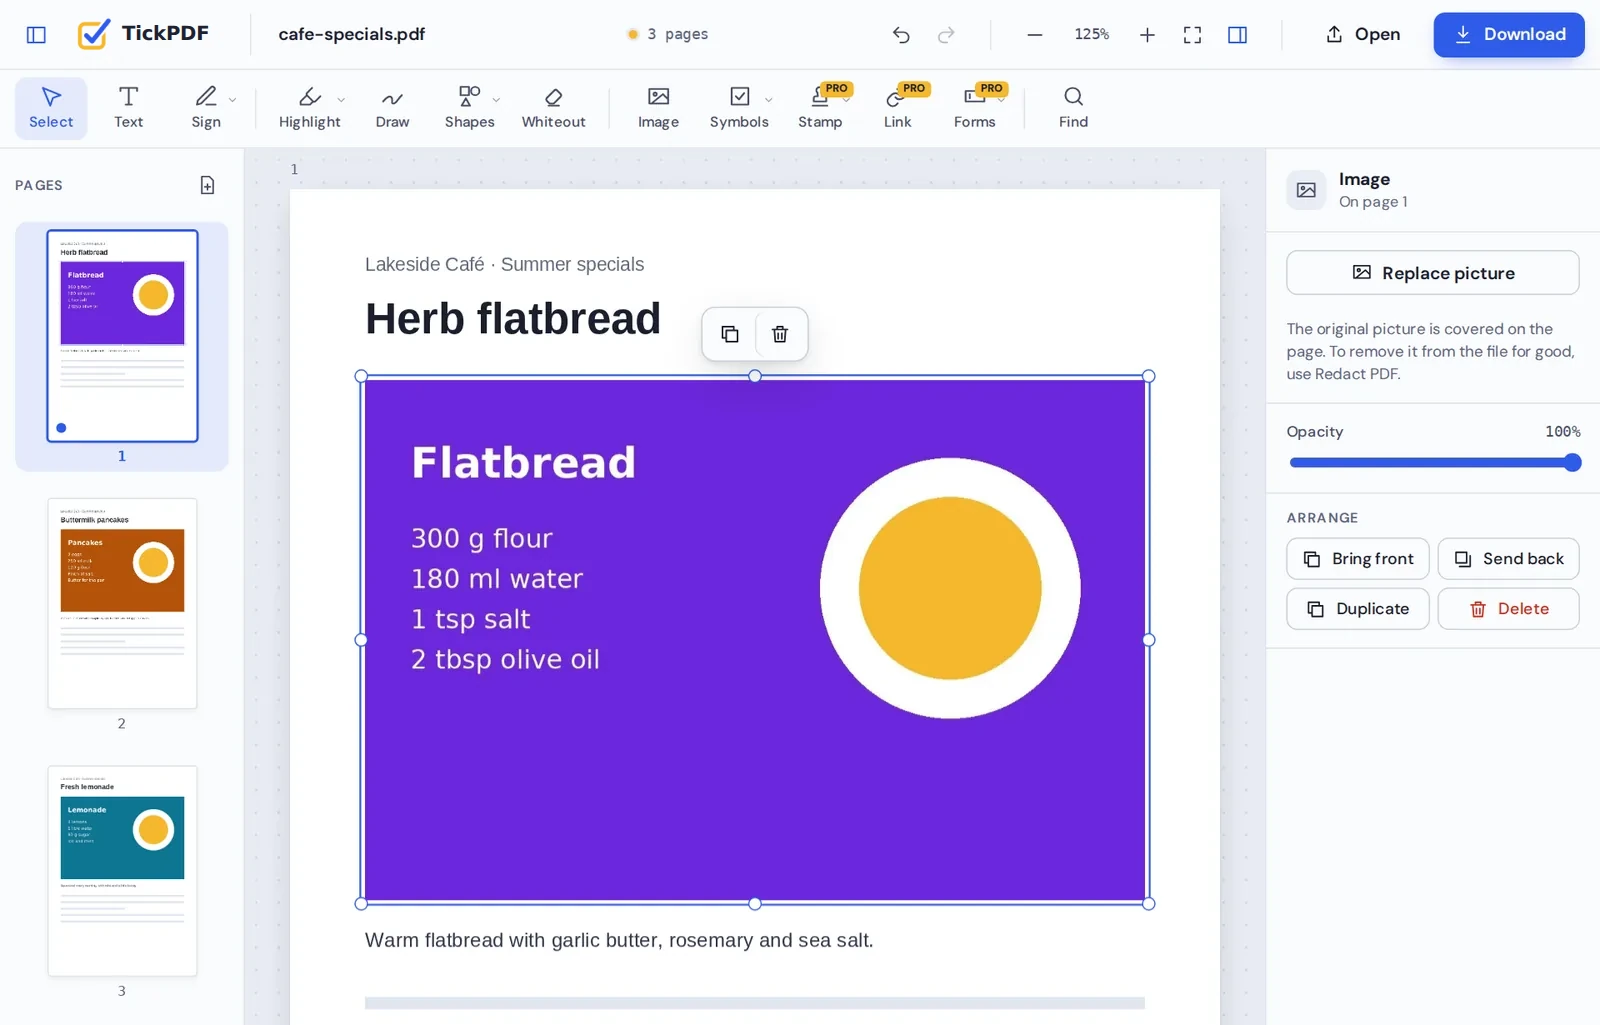Select page 1 thumbnail
The height and width of the screenshot is (1025, 1600).
tap(122, 336)
